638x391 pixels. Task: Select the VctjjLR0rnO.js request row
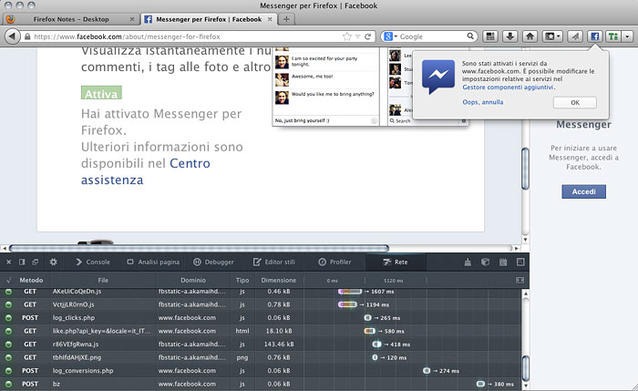click(260, 304)
